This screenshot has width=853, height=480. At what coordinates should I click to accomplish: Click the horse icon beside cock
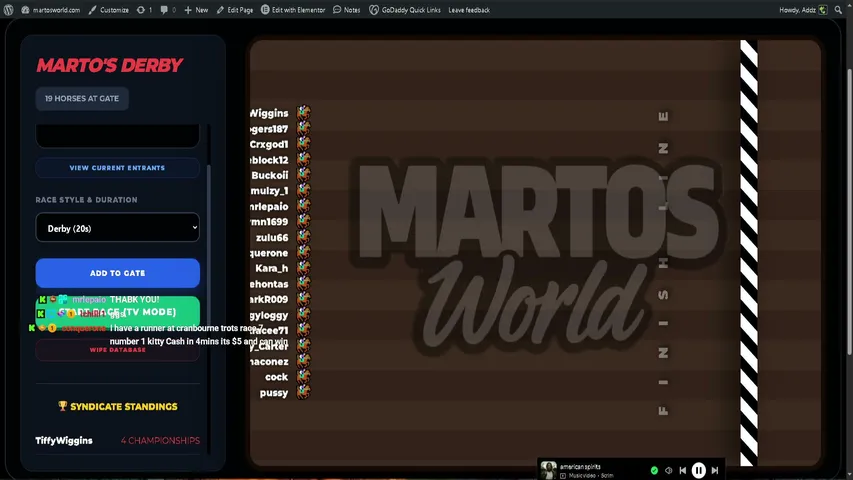tap(303, 376)
